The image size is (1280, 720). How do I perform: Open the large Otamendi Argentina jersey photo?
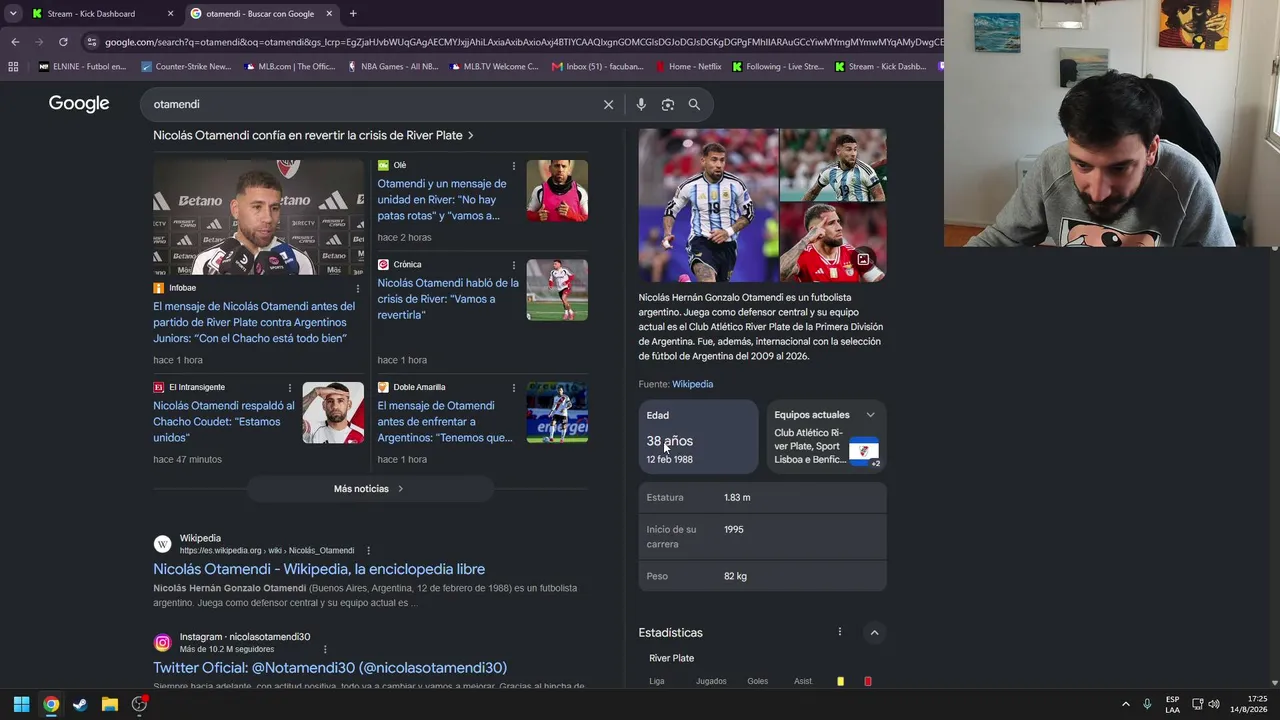click(708, 205)
